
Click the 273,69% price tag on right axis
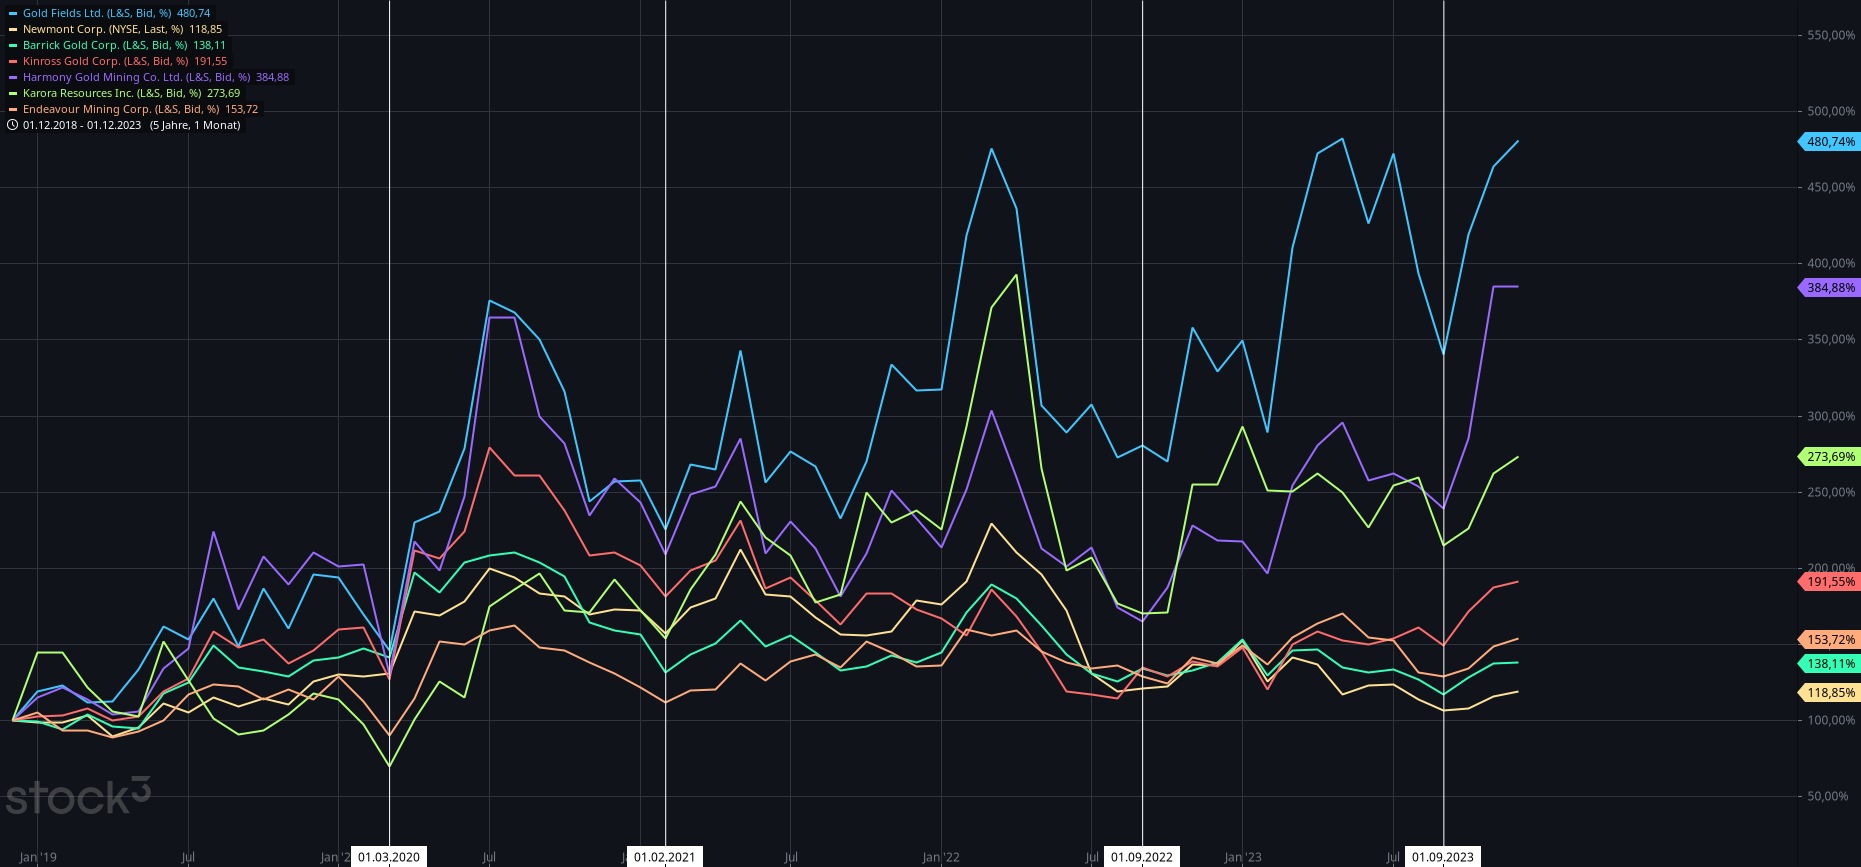pyautogui.click(x=1829, y=457)
